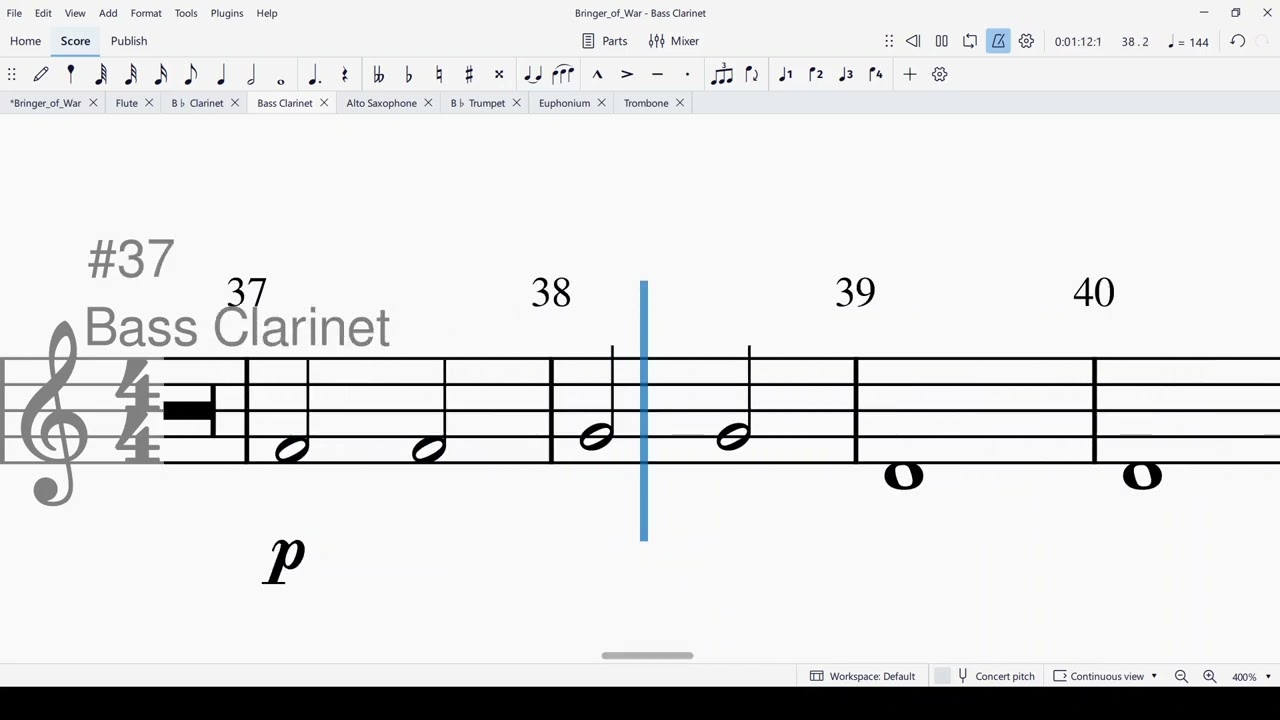
Task: Switch to voice 4
Action: pos(876,74)
